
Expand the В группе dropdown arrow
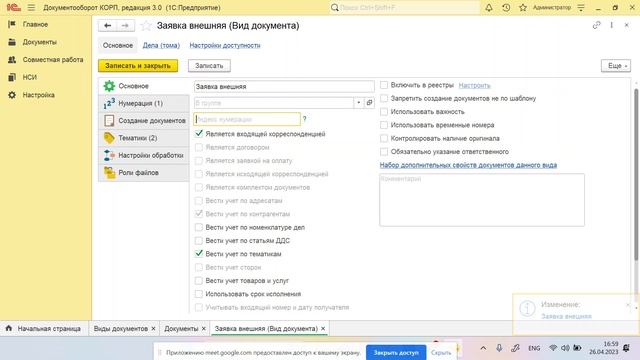coord(358,103)
